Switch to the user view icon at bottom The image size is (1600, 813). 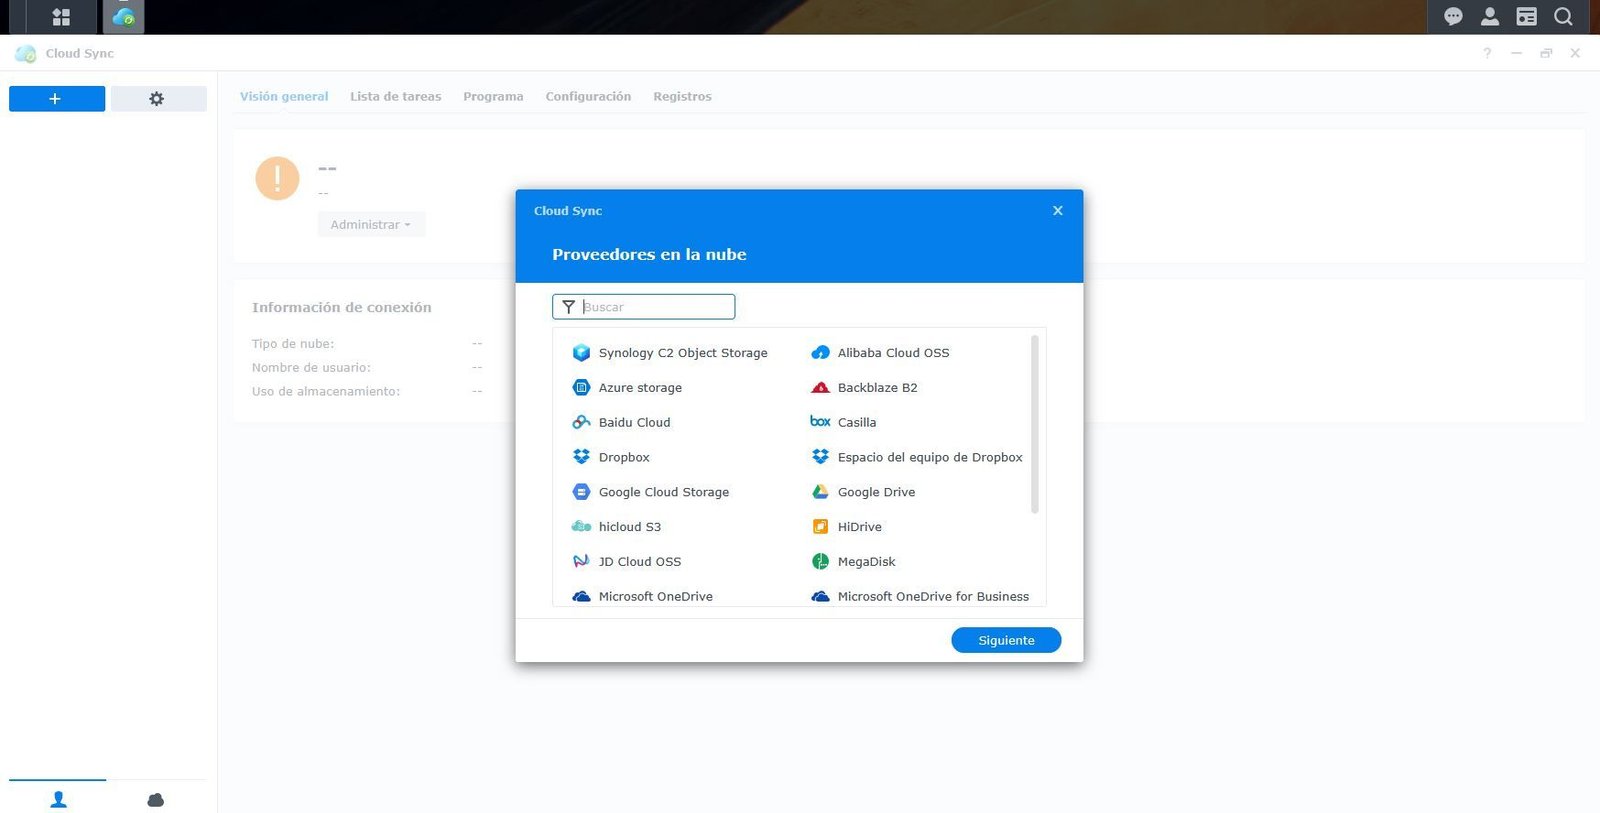tap(58, 799)
